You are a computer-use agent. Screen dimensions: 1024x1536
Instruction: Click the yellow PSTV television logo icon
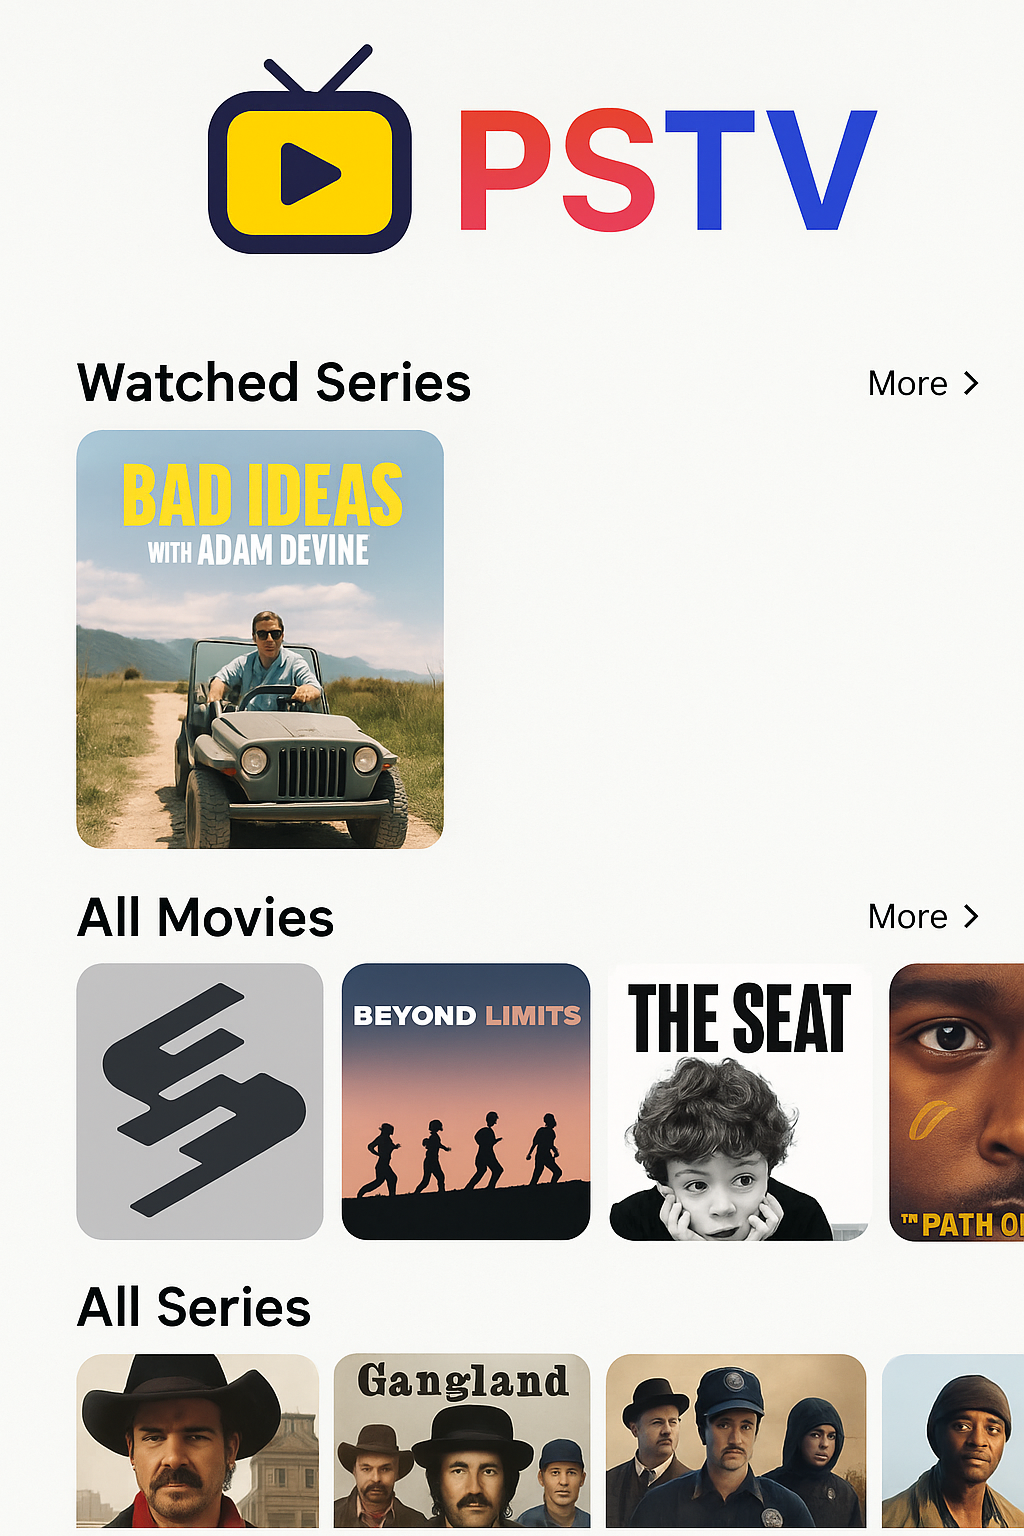coord(310,150)
